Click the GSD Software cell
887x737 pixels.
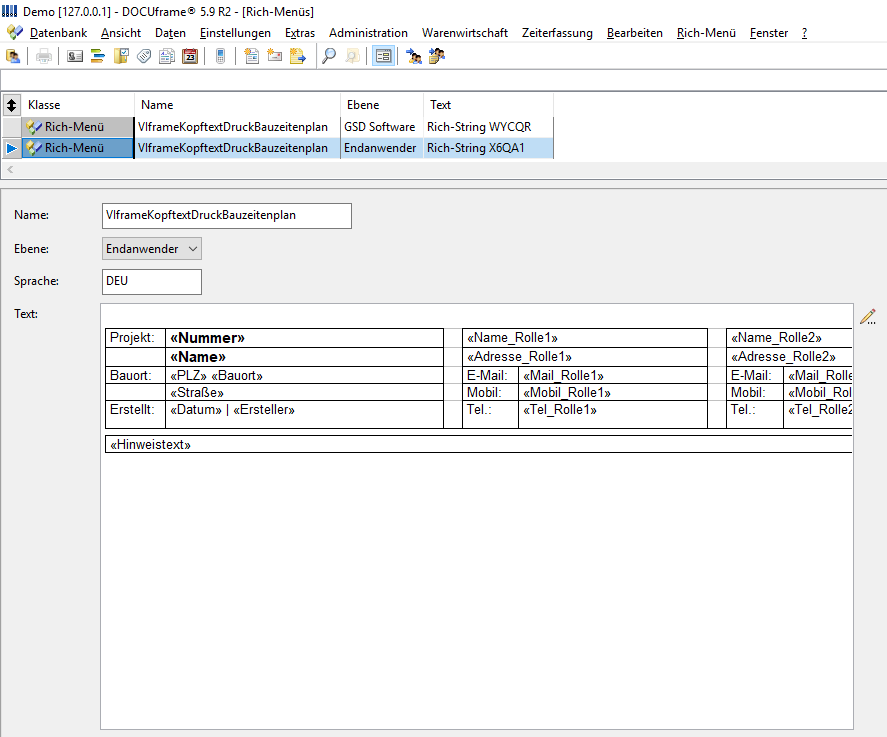point(382,127)
